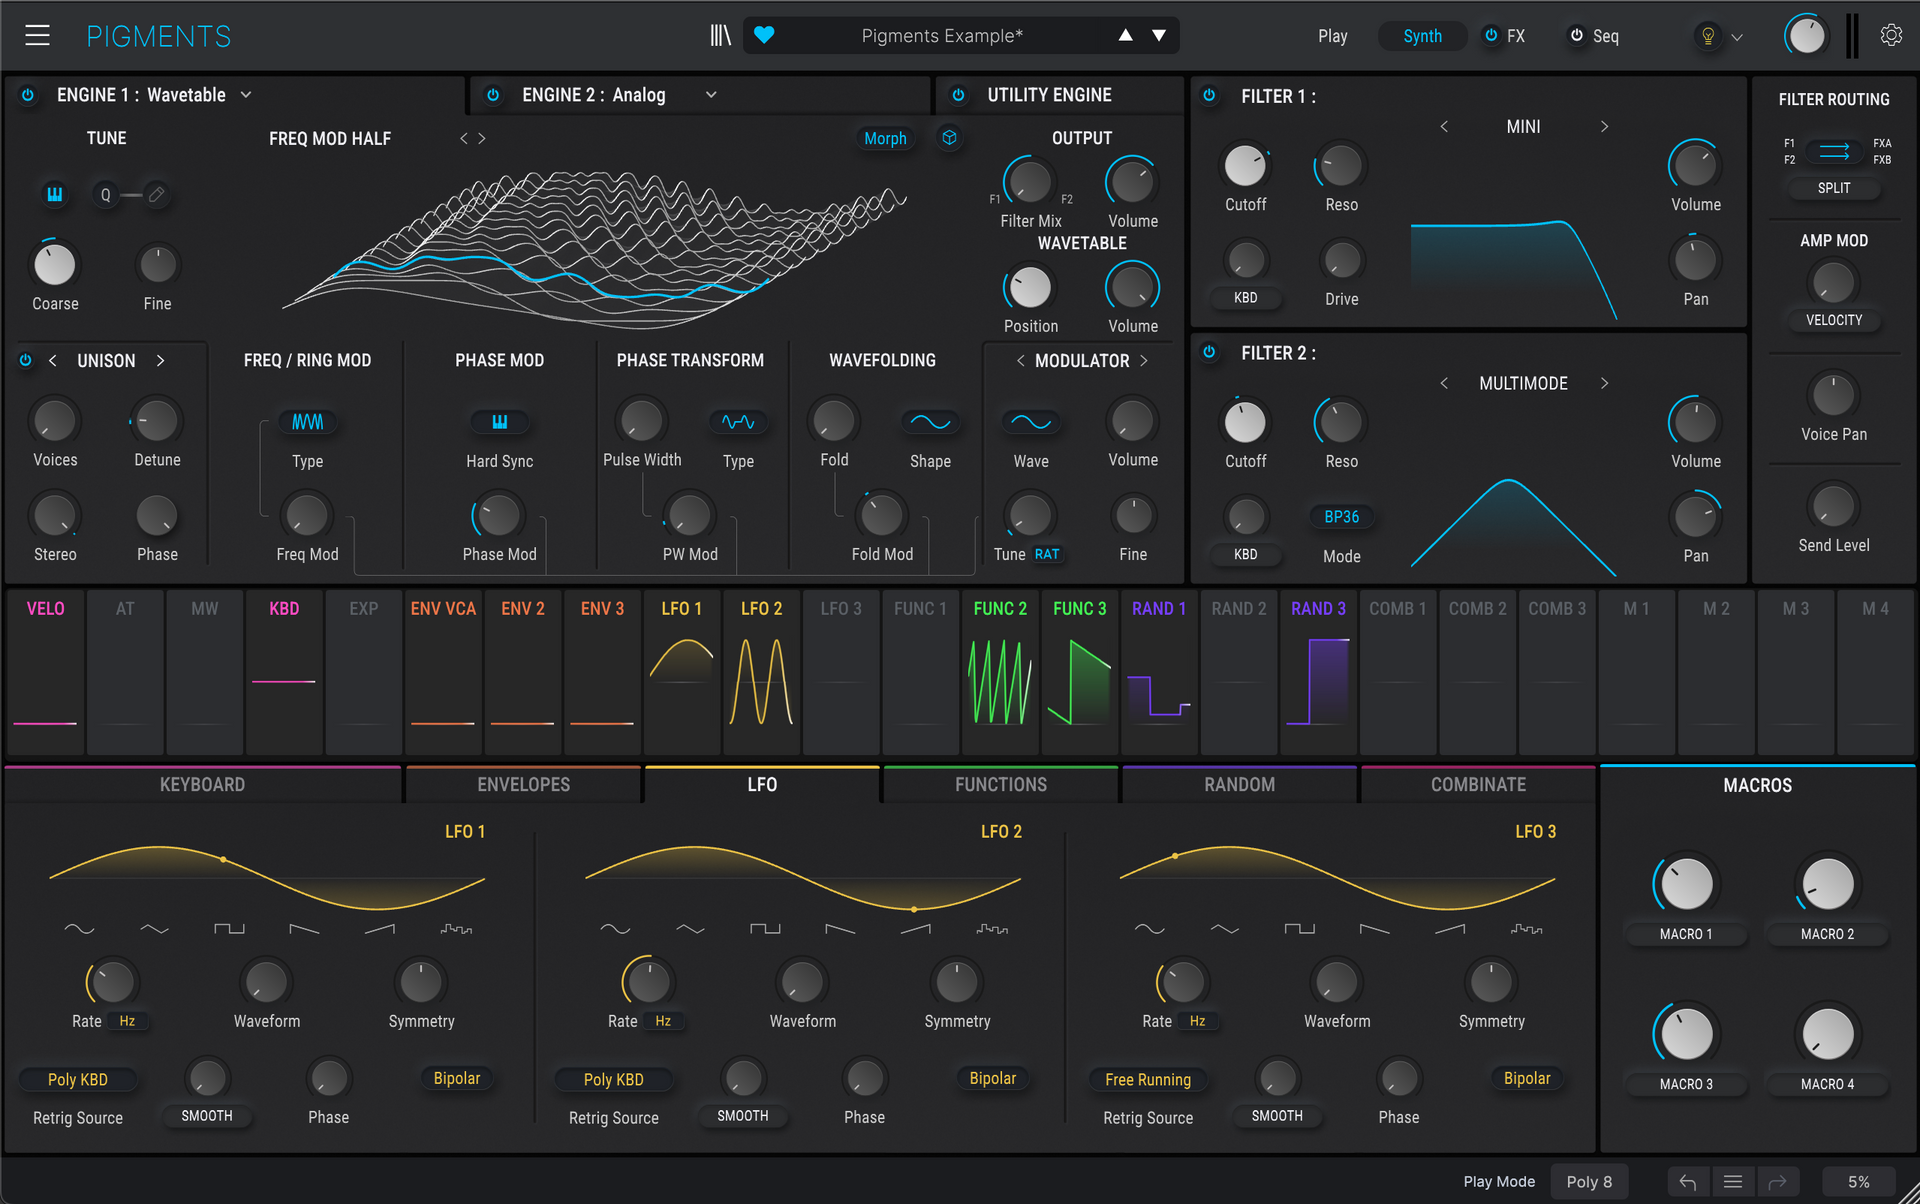Screen dimensions: 1920x1204
Task: Select next Filter 1 type after MINI
Action: coord(1605,126)
